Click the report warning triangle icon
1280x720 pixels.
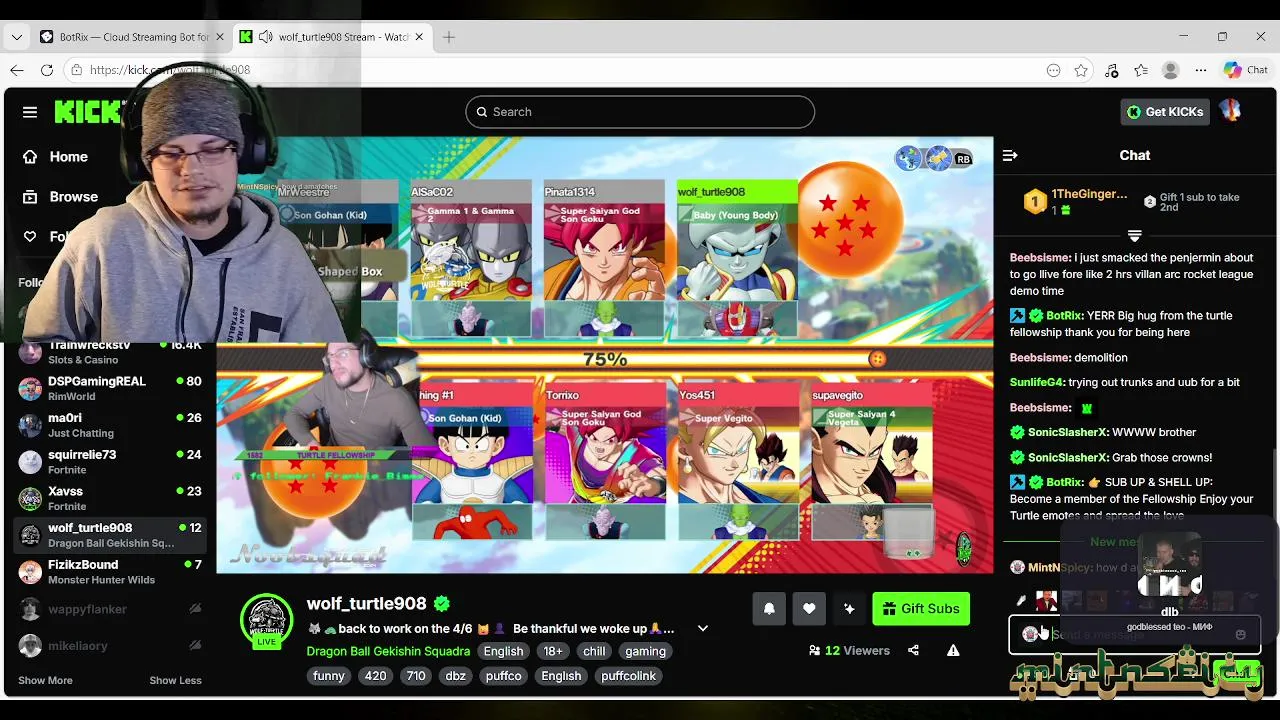coord(953,650)
